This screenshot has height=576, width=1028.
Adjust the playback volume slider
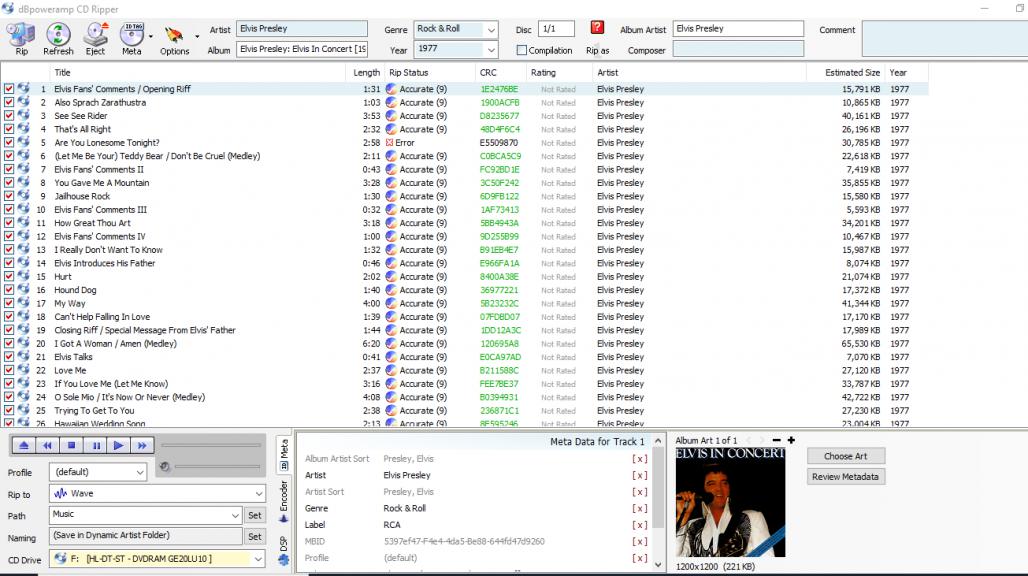(x=215, y=466)
